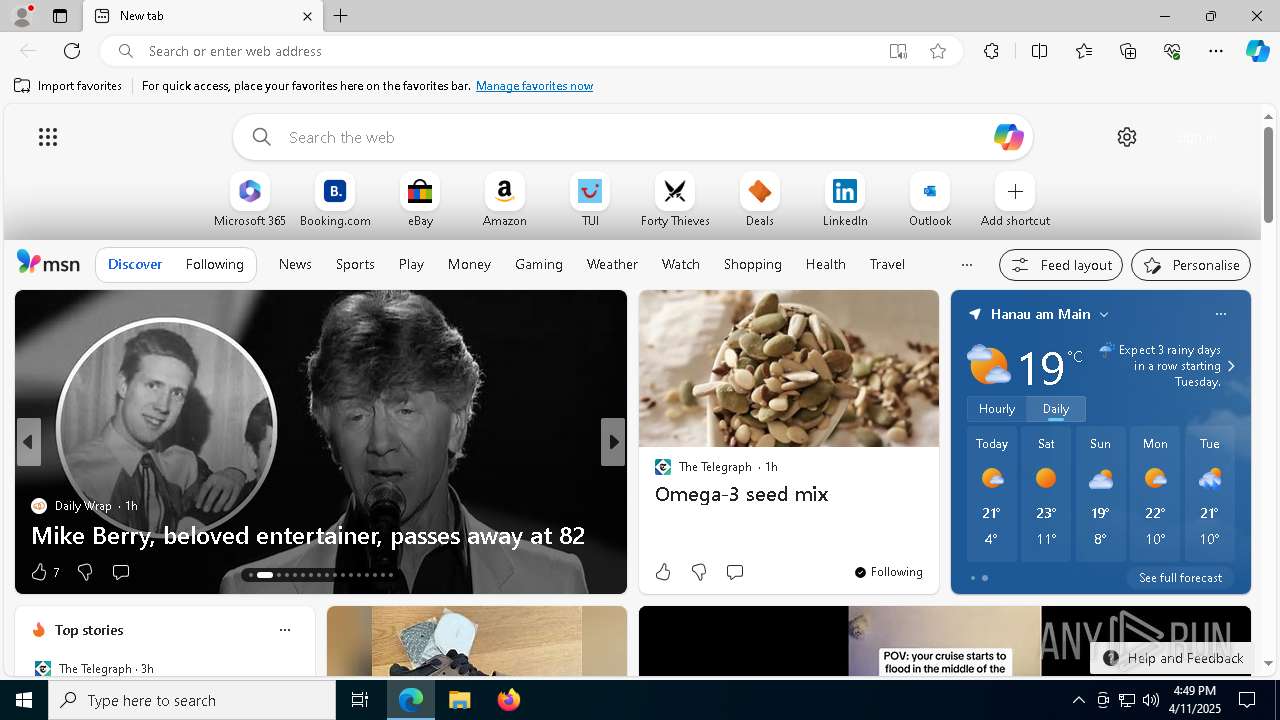This screenshot has height=720, width=1280.
Task: Refresh the page
Action: [x=72, y=51]
